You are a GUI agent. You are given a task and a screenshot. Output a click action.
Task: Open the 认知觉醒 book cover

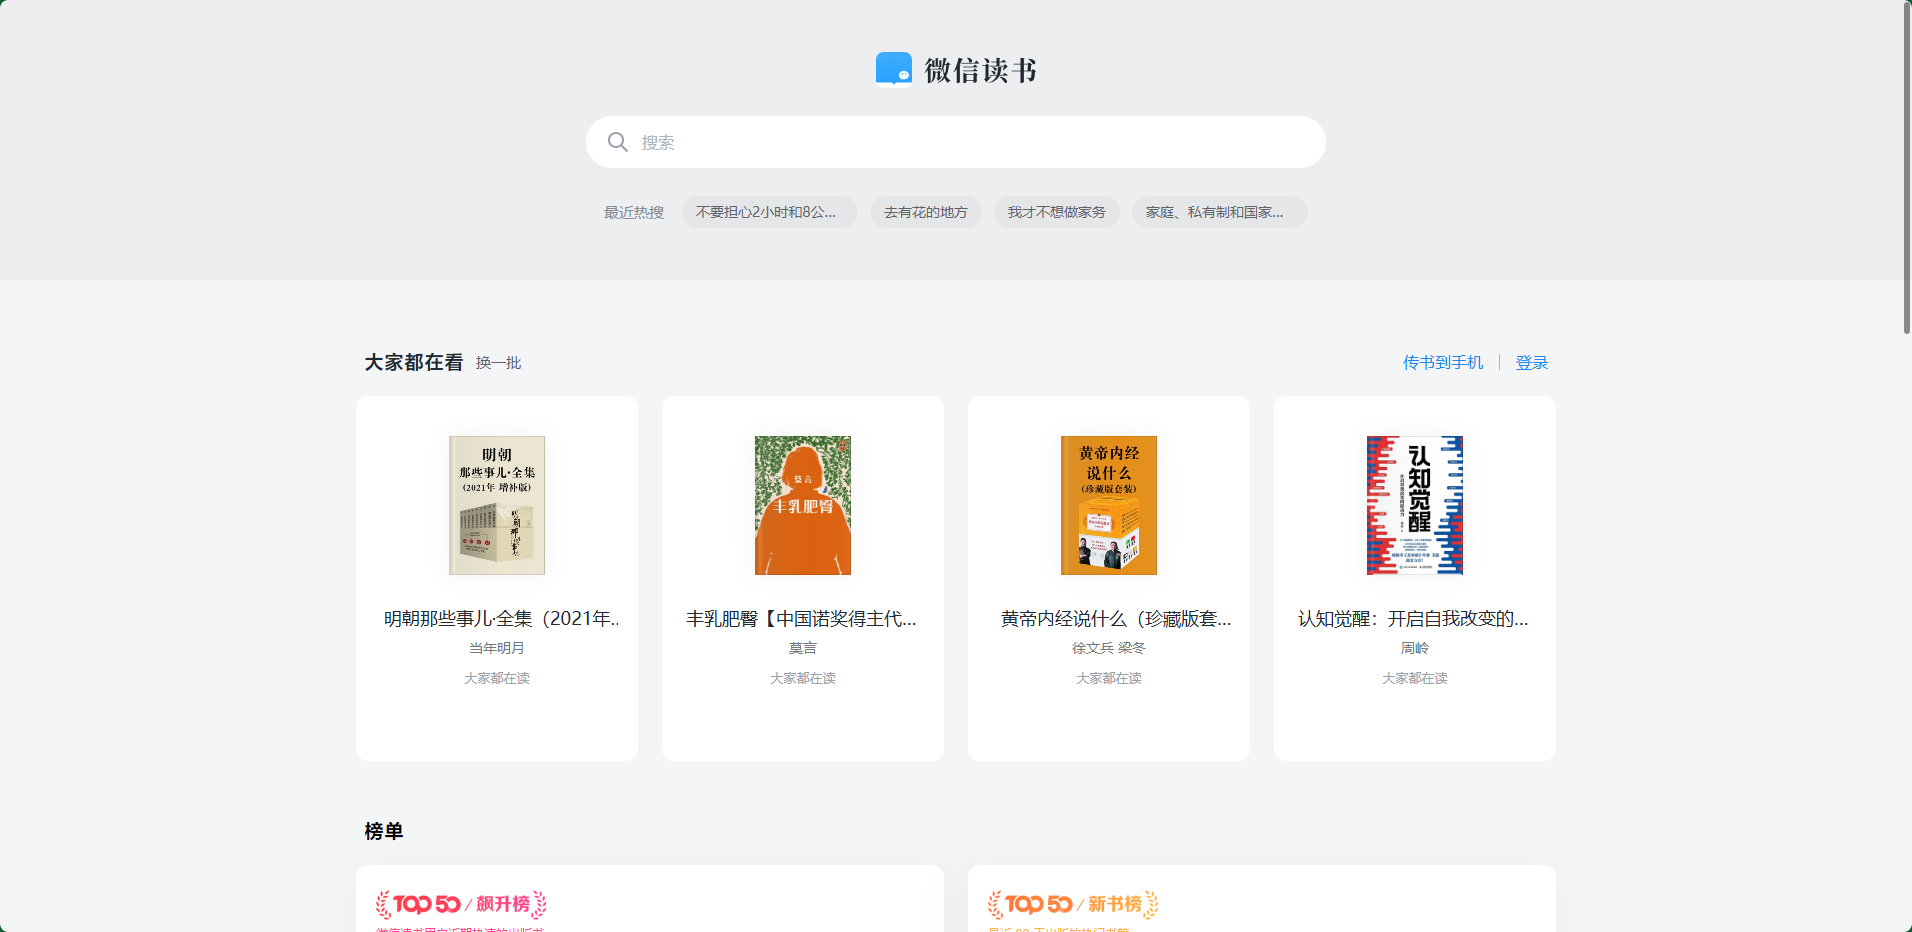tap(1415, 505)
